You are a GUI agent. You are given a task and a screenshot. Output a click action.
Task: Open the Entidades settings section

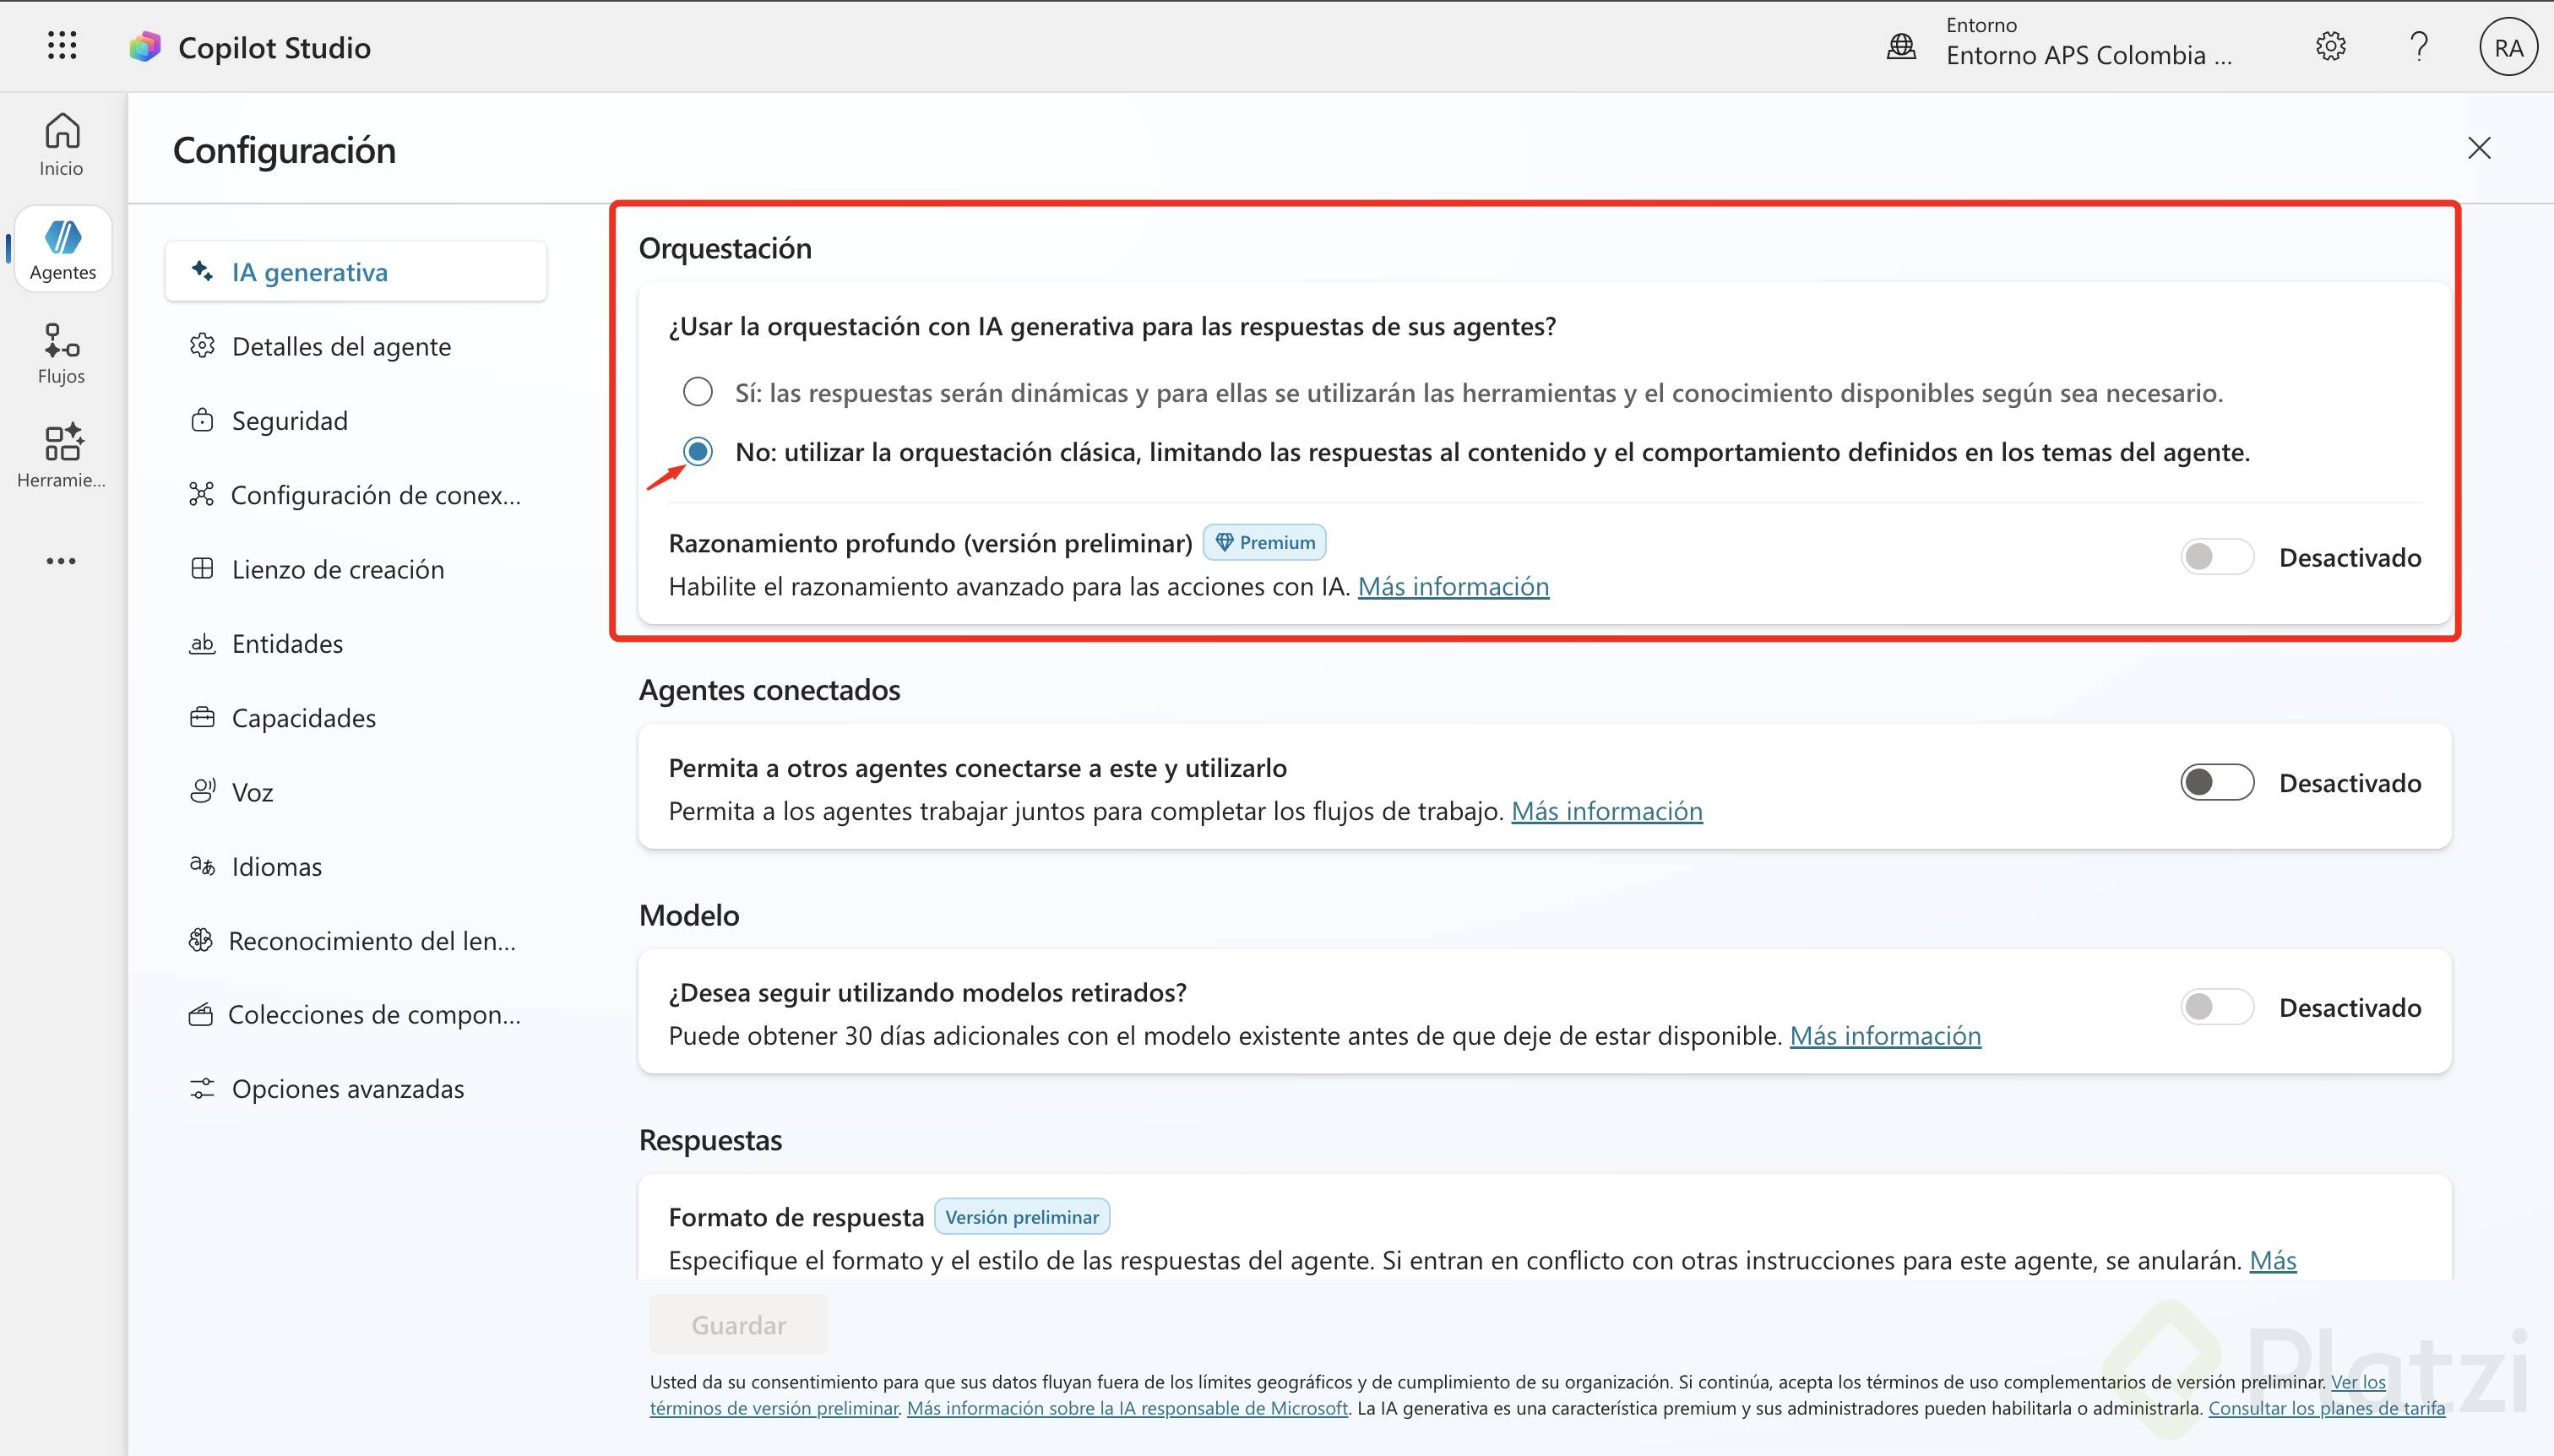tap(287, 644)
